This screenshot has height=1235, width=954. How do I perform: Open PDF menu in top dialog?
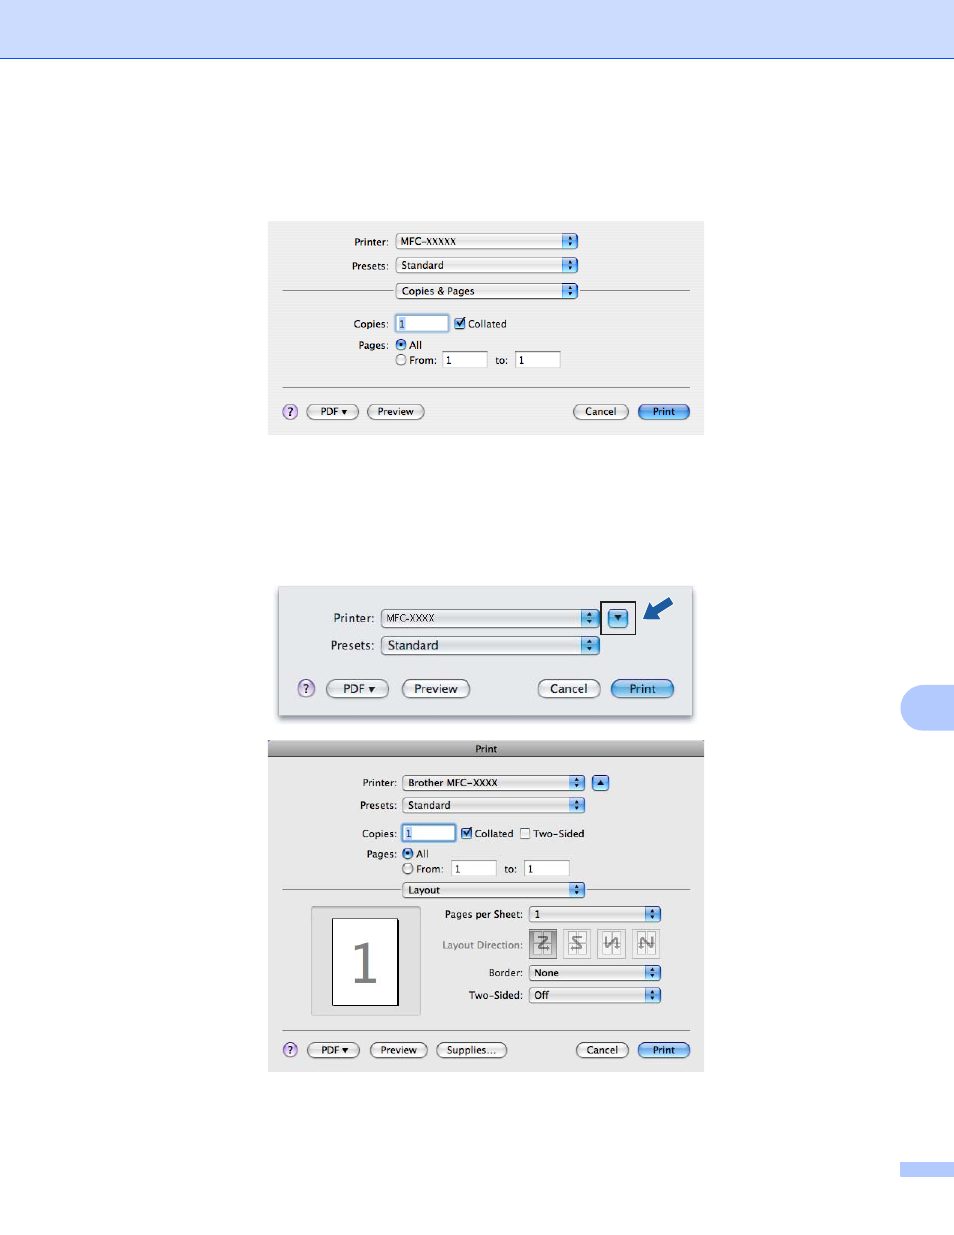(x=333, y=412)
